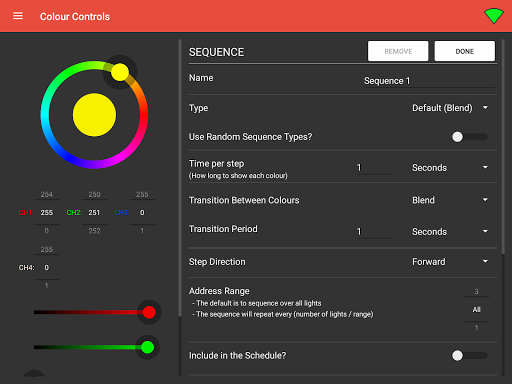Image resolution: width=512 pixels, height=384 pixels.
Task: Click the REMOVE button
Action: [x=398, y=51]
